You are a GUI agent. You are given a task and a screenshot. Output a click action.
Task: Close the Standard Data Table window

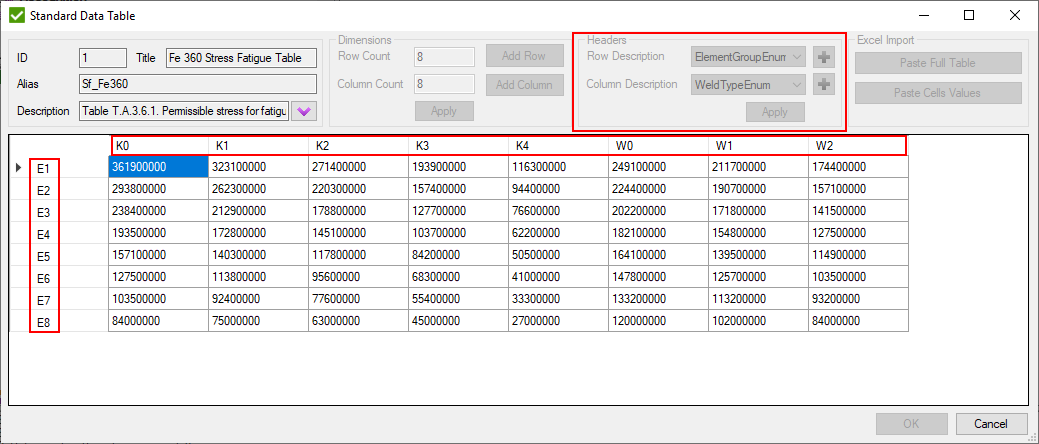click(1014, 15)
